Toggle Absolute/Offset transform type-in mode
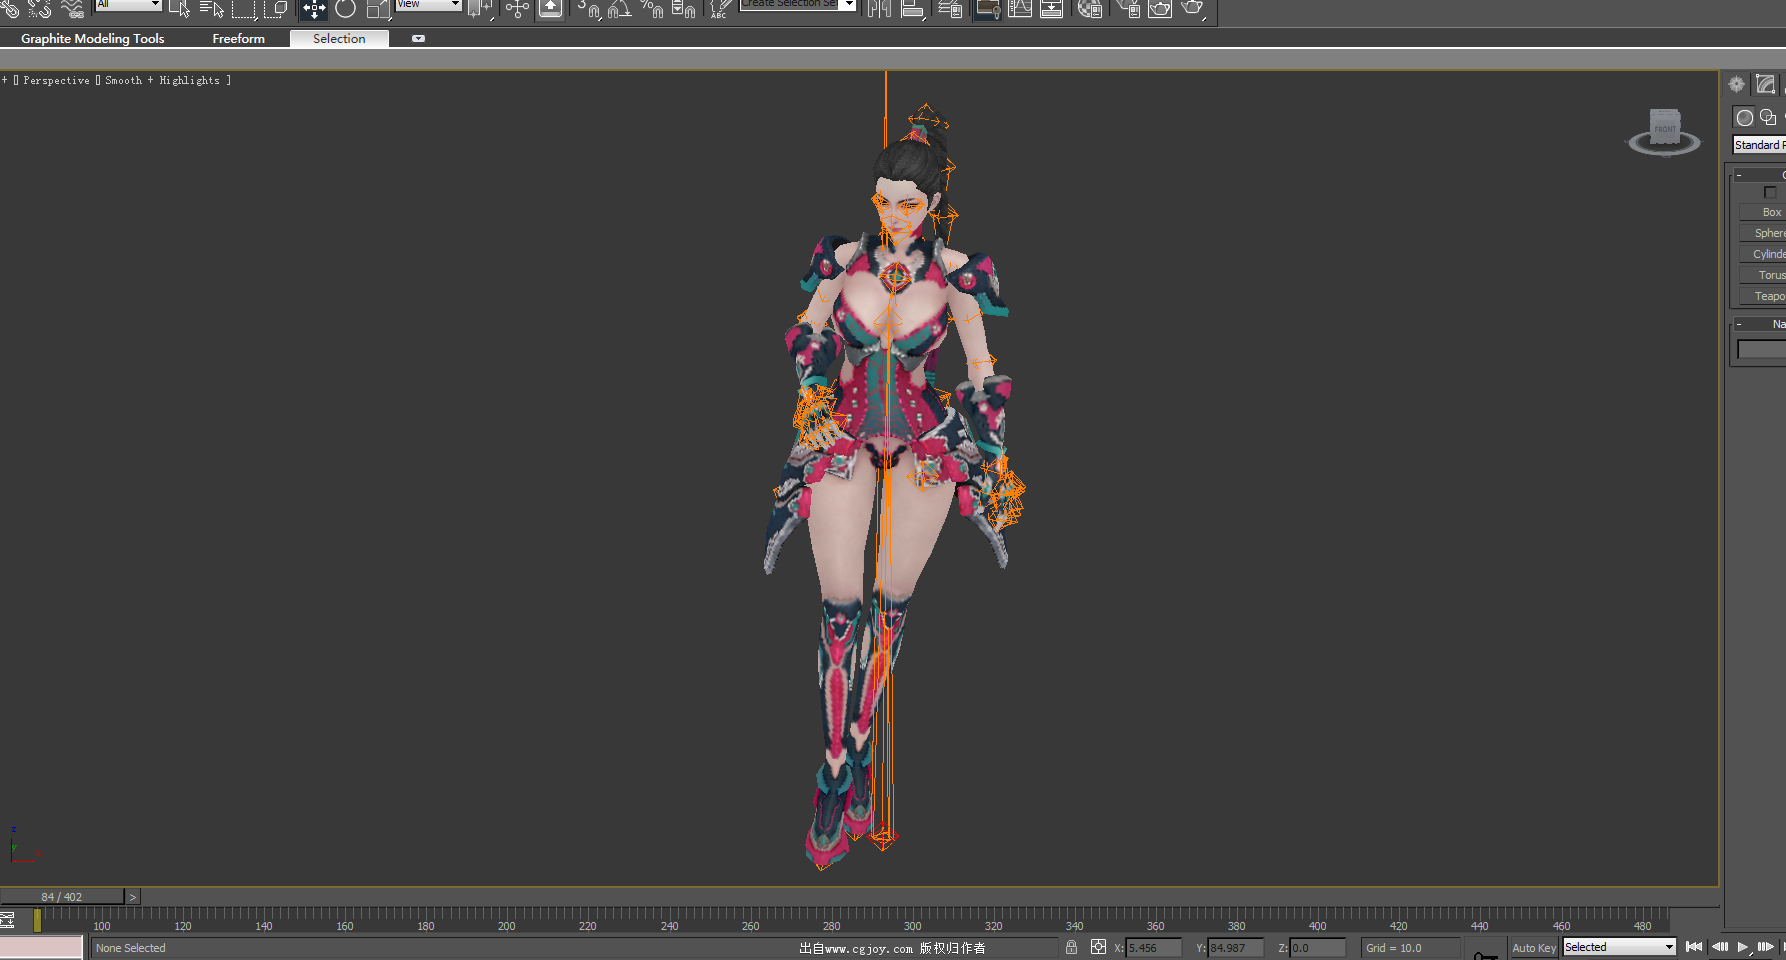This screenshot has width=1786, height=960. [1098, 947]
